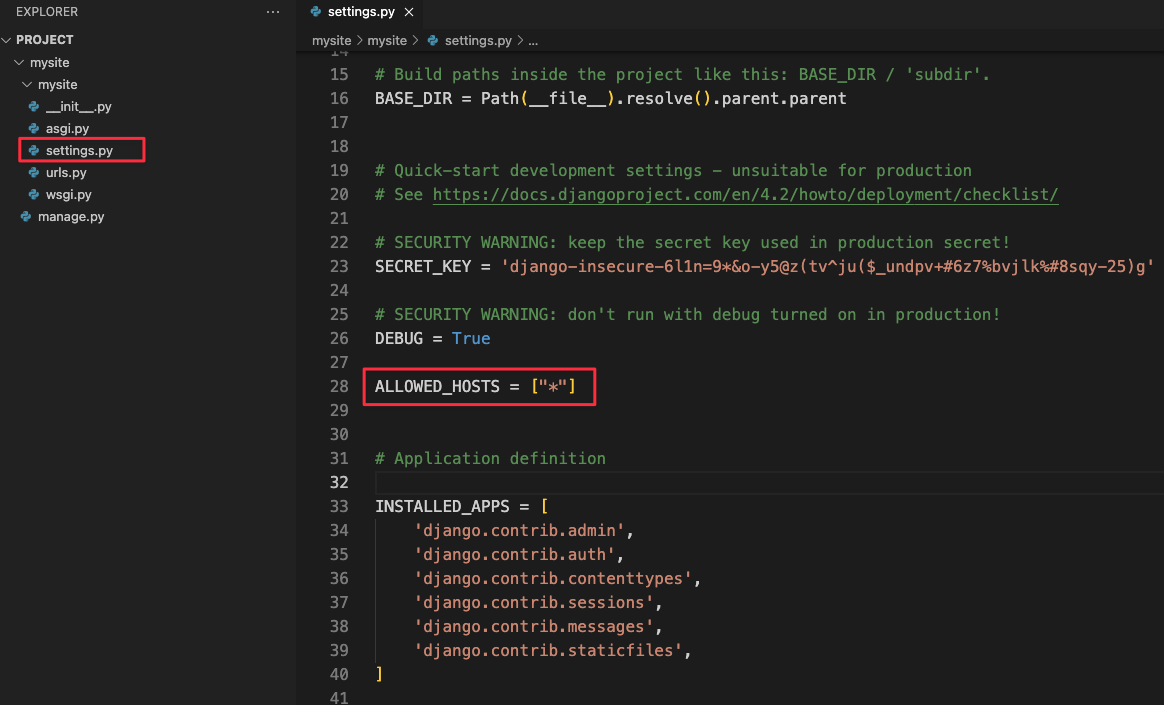1164x705 pixels.
Task: Click the Python icon next to asgi.py
Action: pos(33,128)
